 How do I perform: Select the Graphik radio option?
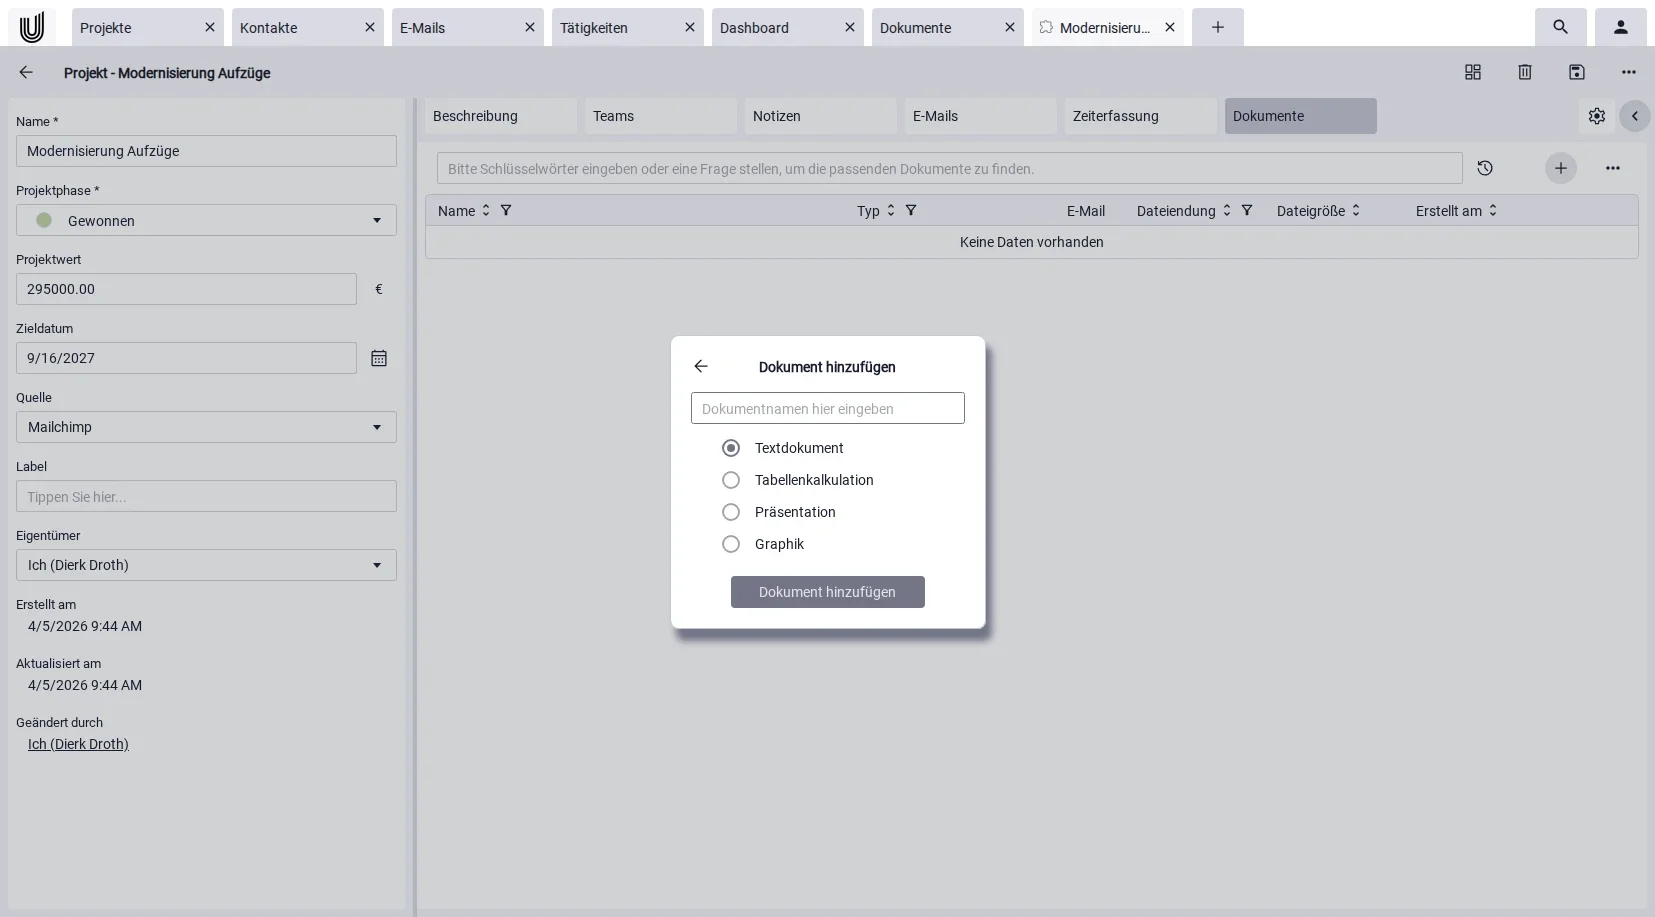(731, 544)
